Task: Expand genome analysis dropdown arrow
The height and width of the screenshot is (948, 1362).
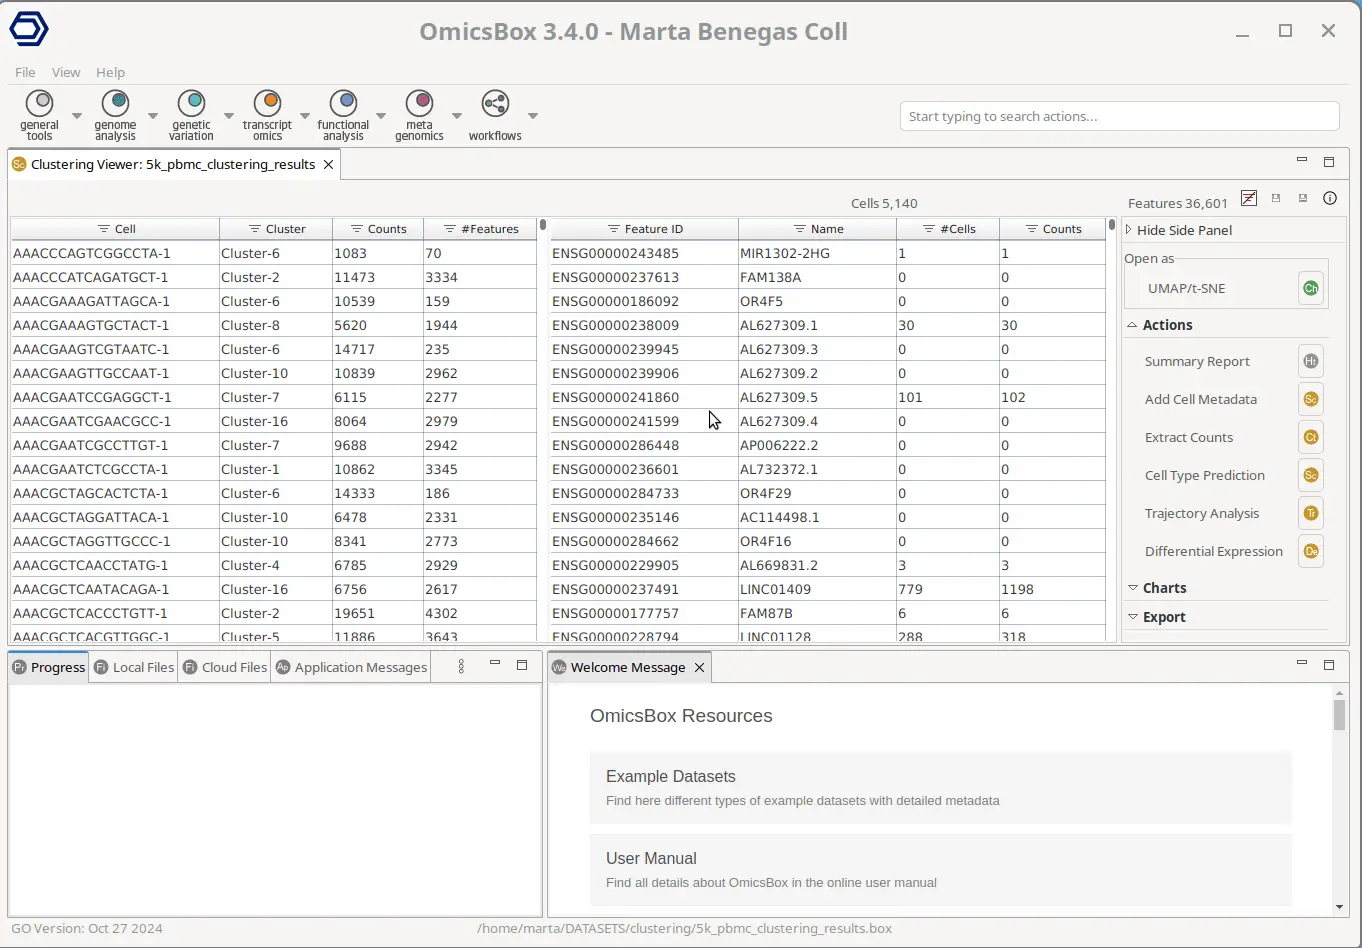Action: 152,115
